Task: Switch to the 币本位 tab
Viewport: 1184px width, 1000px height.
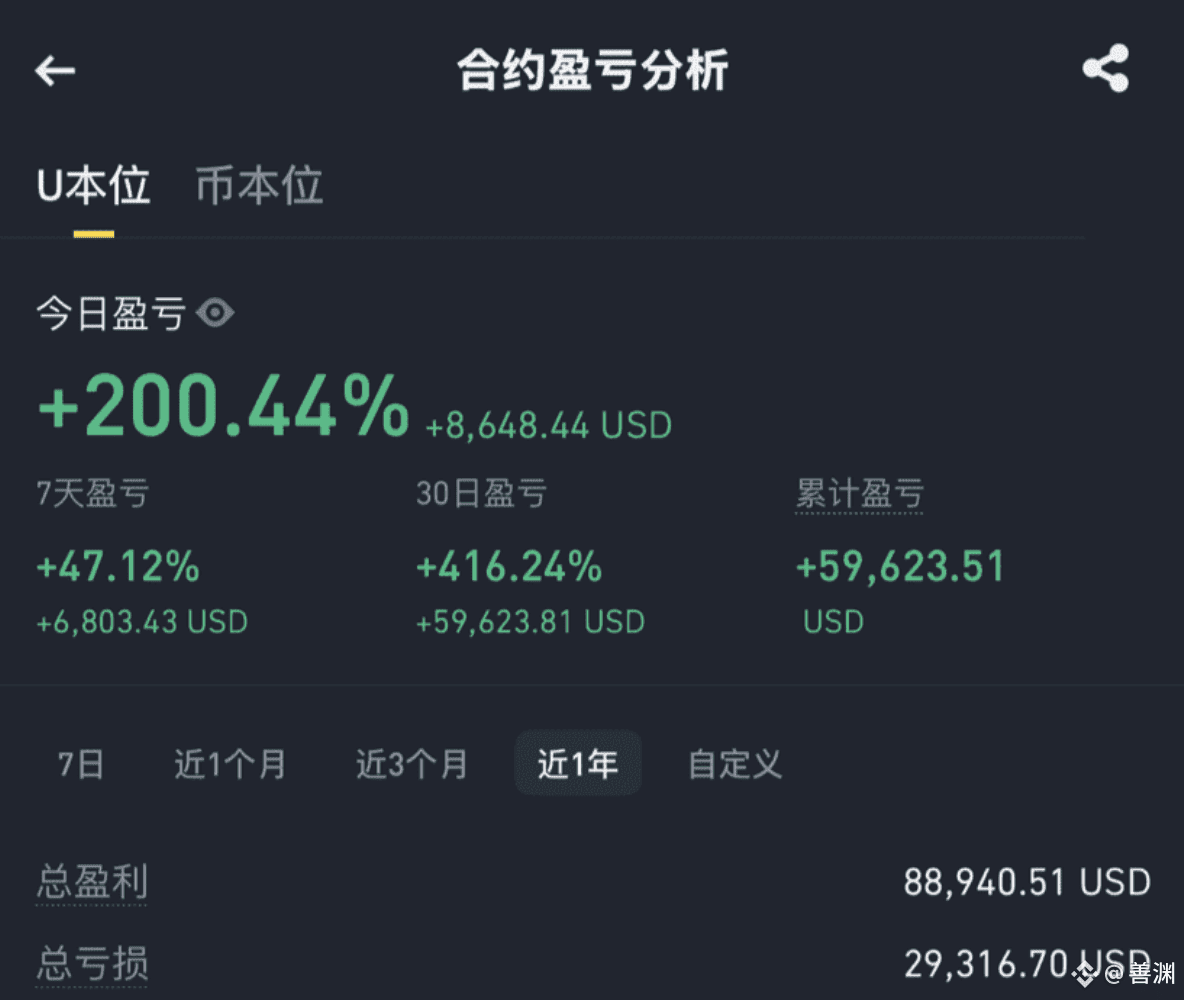Action: 259,187
